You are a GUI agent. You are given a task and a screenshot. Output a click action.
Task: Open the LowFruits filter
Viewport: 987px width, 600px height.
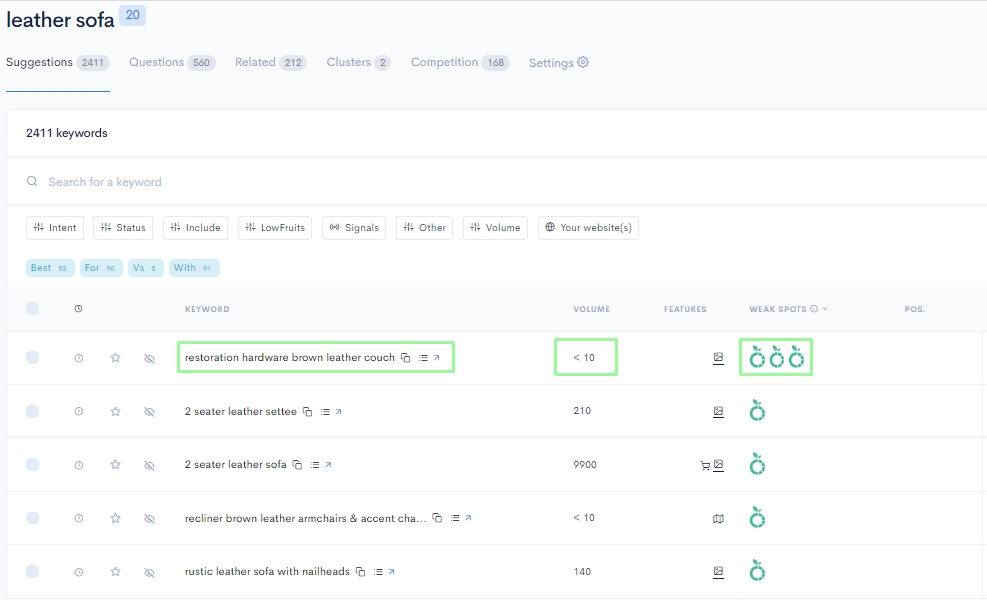(275, 228)
